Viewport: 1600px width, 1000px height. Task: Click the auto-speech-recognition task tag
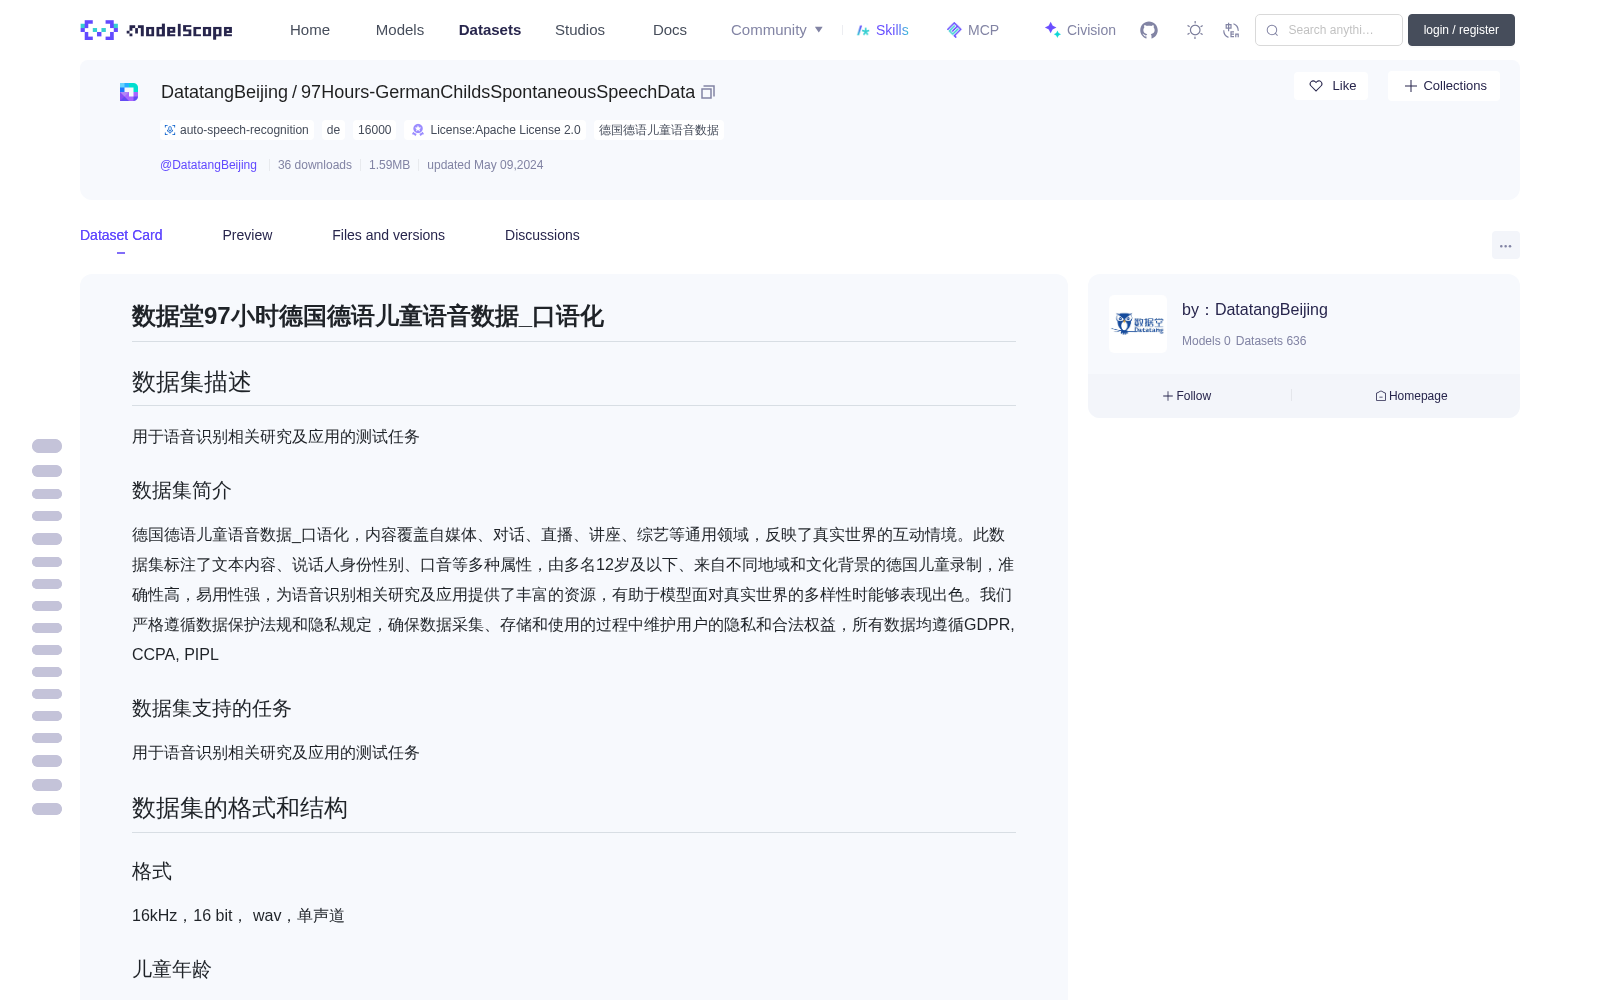click(237, 130)
